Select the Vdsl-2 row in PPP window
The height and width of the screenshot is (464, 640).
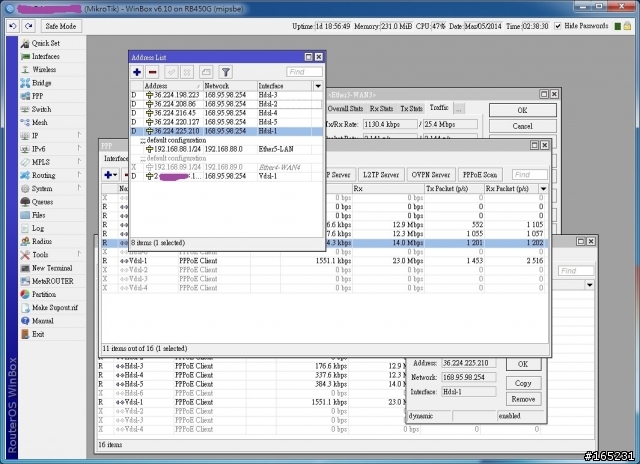pyautogui.click(x=324, y=270)
